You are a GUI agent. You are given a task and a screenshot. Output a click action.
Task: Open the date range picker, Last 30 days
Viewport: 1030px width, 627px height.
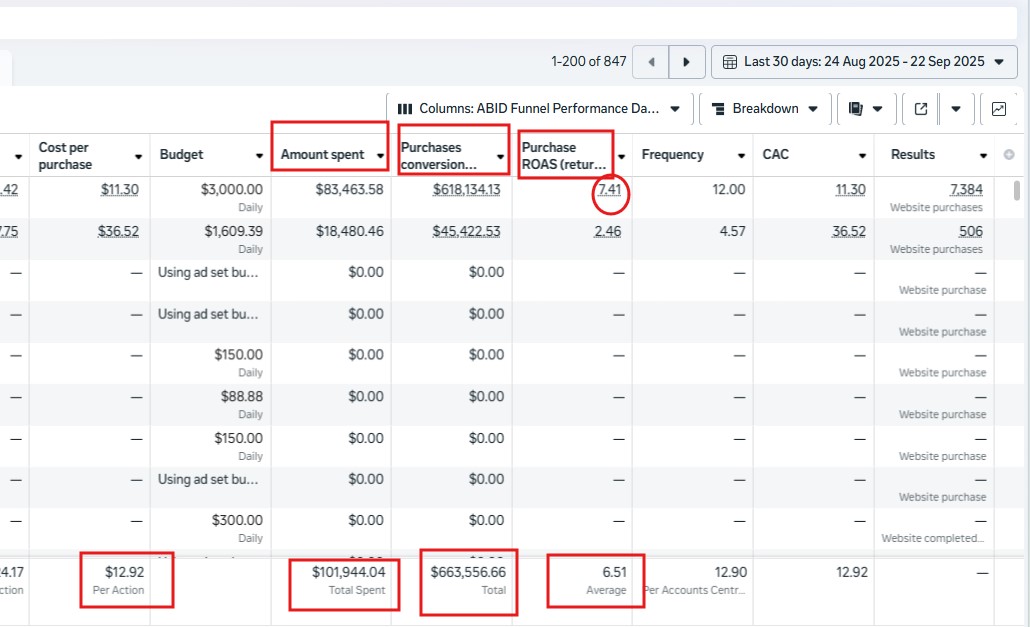click(x=864, y=62)
